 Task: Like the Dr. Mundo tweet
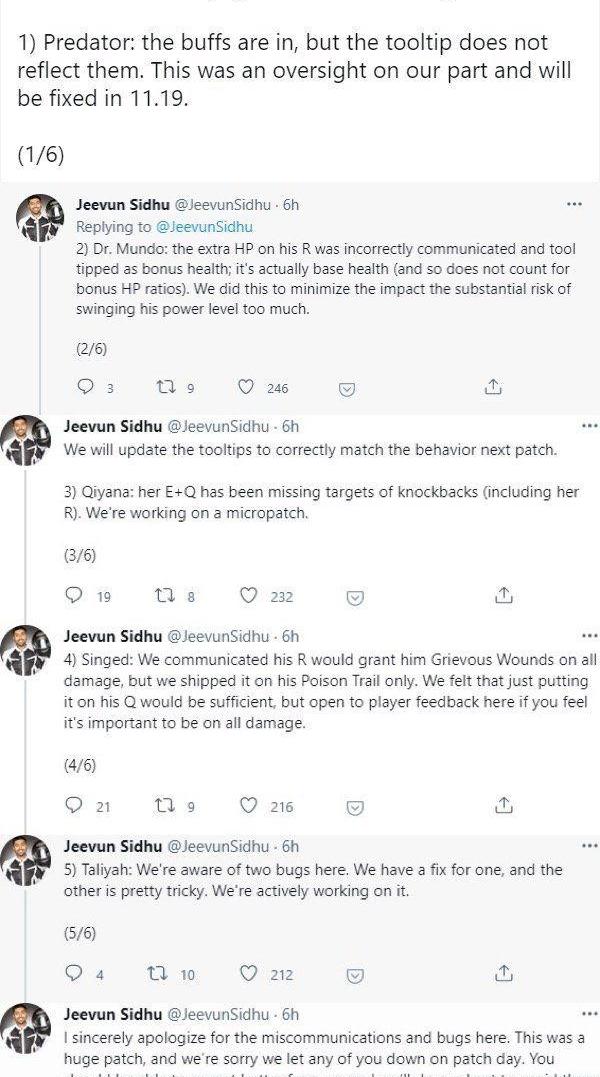[246, 388]
